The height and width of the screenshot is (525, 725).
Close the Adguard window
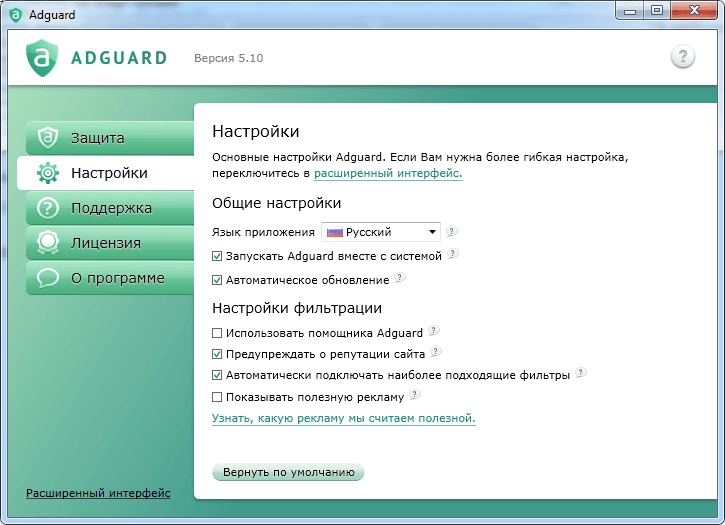pyautogui.click(x=694, y=11)
